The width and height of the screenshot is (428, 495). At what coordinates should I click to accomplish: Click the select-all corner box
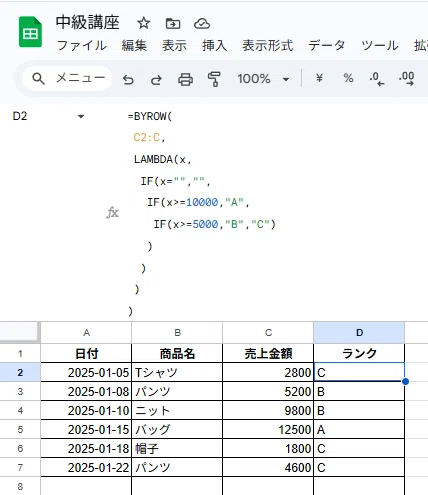19,332
